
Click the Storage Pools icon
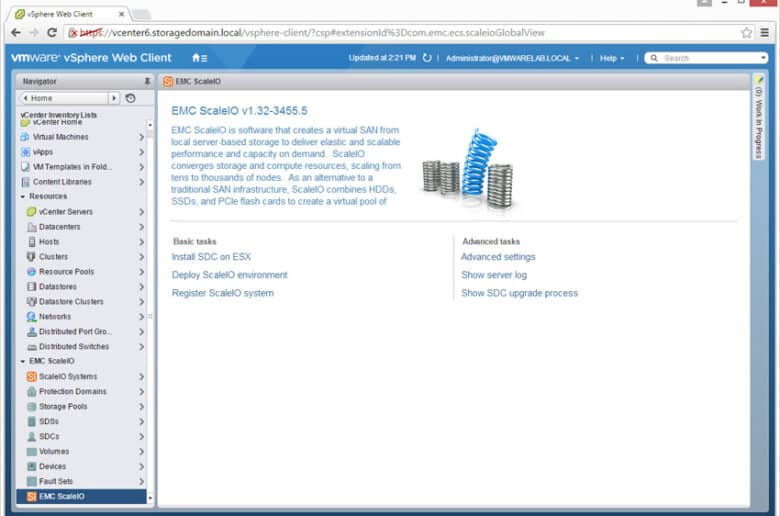click(x=31, y=406)
